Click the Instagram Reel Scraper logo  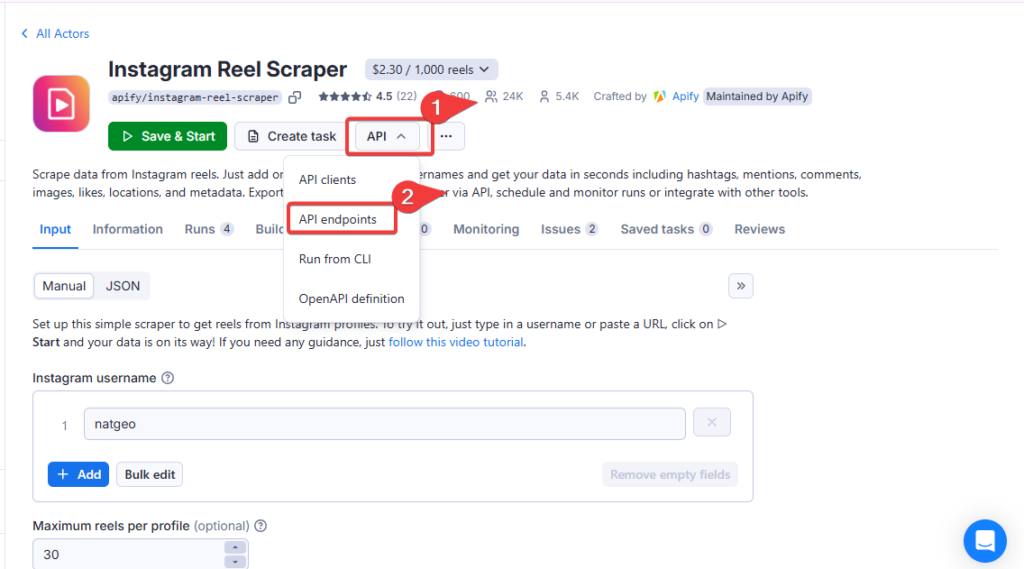coord(61,103)
